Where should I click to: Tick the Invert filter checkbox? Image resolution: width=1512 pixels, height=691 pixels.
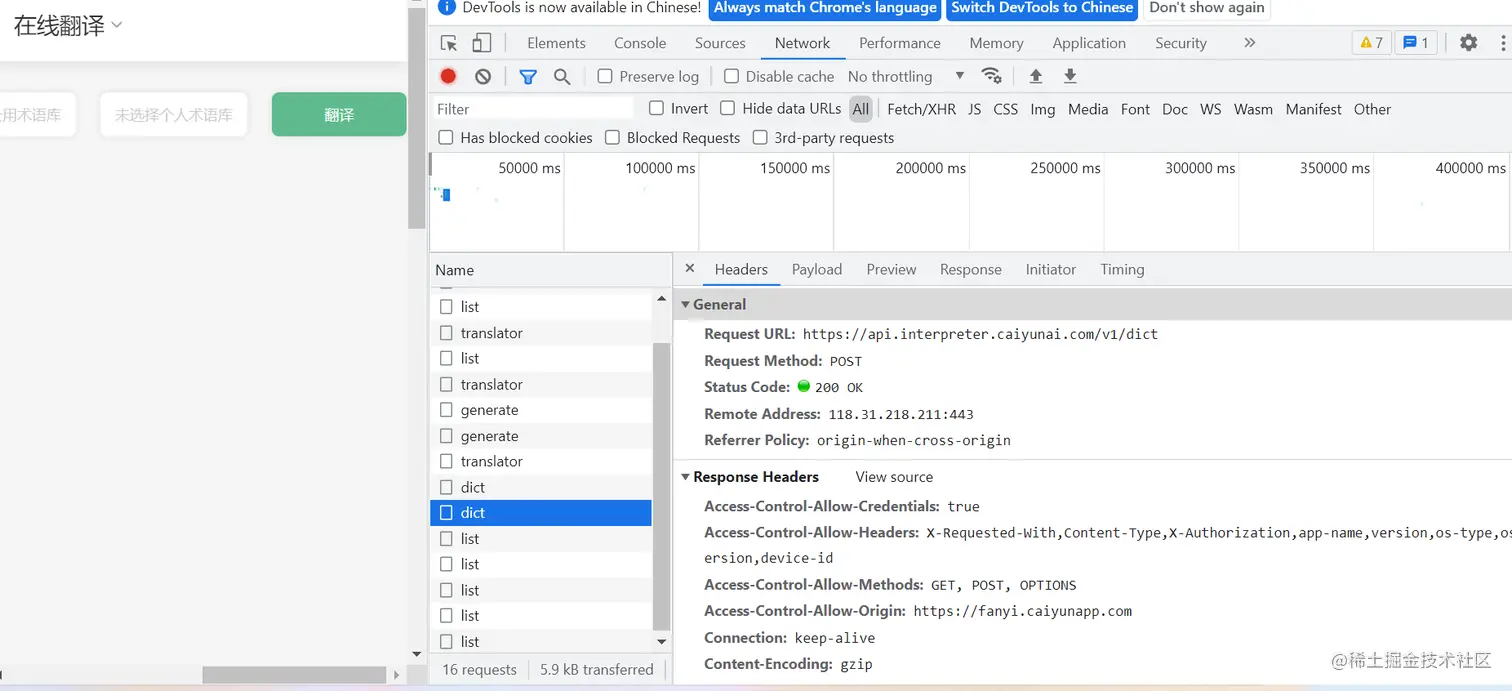[x=656, y=108]
